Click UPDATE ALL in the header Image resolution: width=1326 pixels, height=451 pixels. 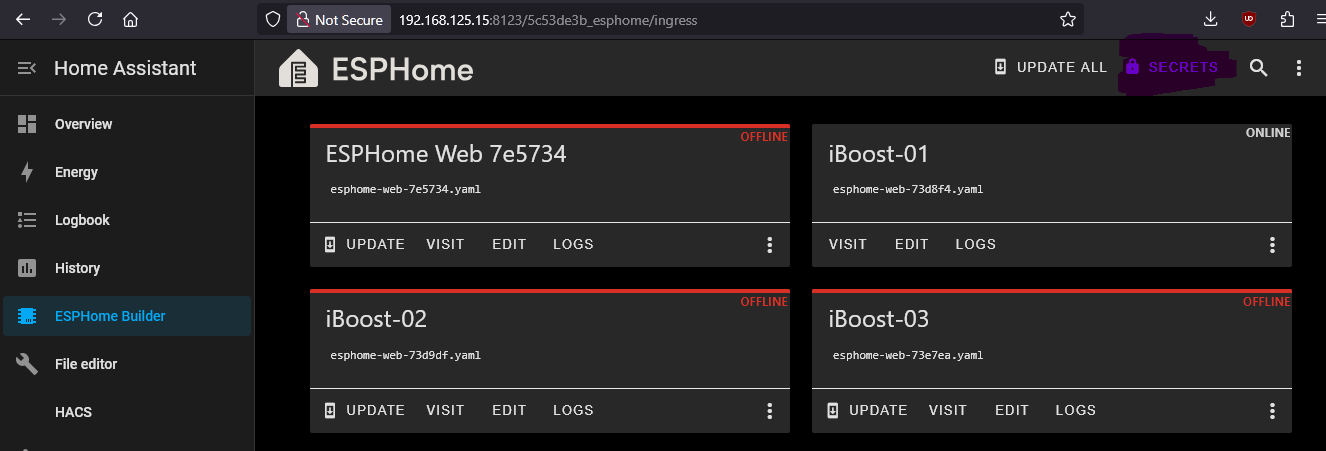1050,68
